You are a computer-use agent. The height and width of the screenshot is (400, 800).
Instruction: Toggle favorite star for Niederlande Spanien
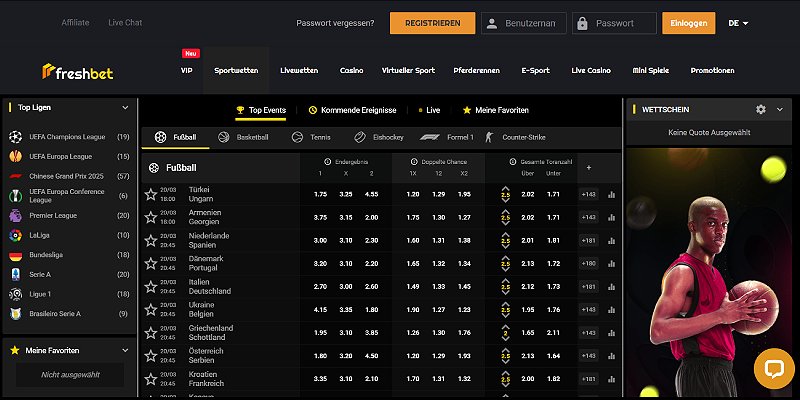point(151,240)
